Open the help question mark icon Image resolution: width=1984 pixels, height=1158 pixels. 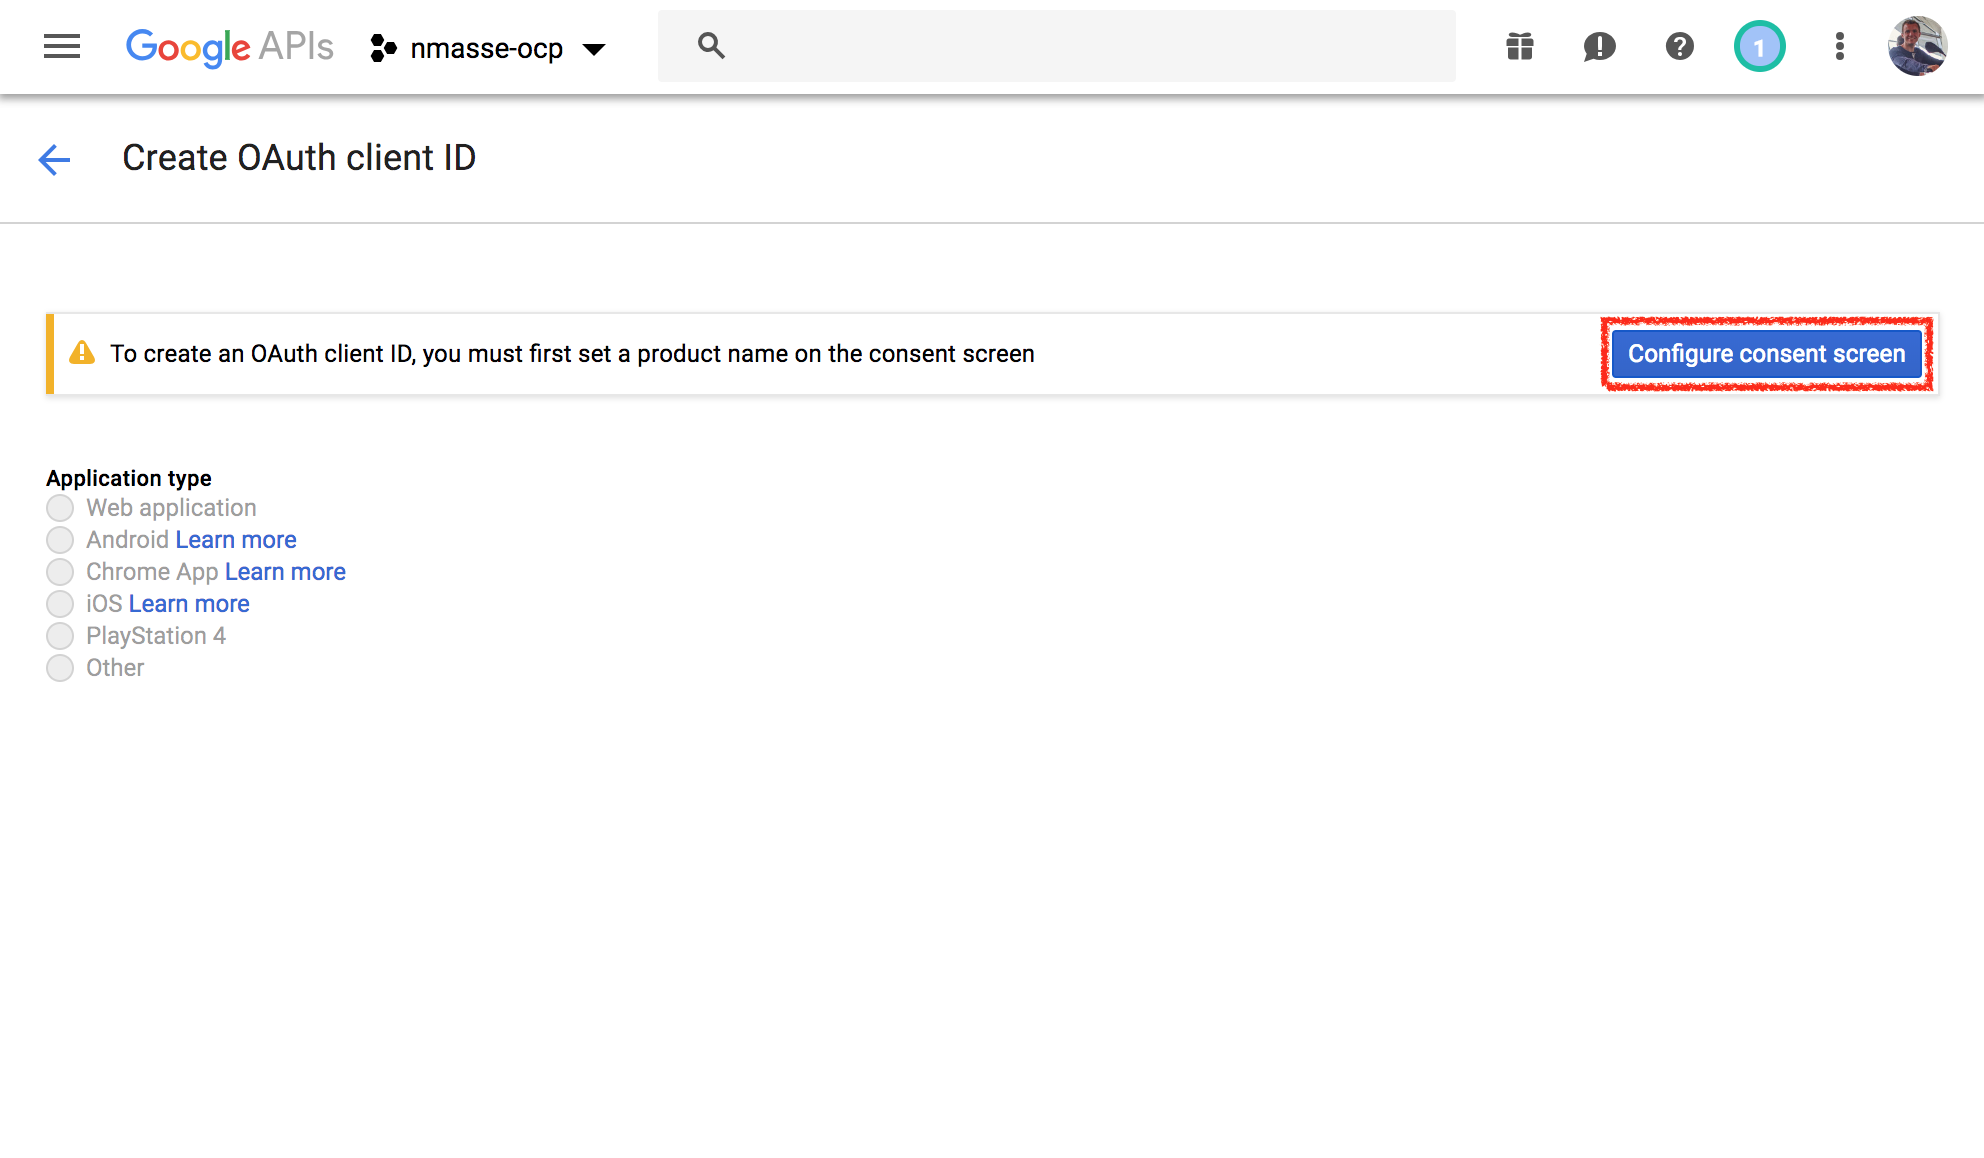1679,46
